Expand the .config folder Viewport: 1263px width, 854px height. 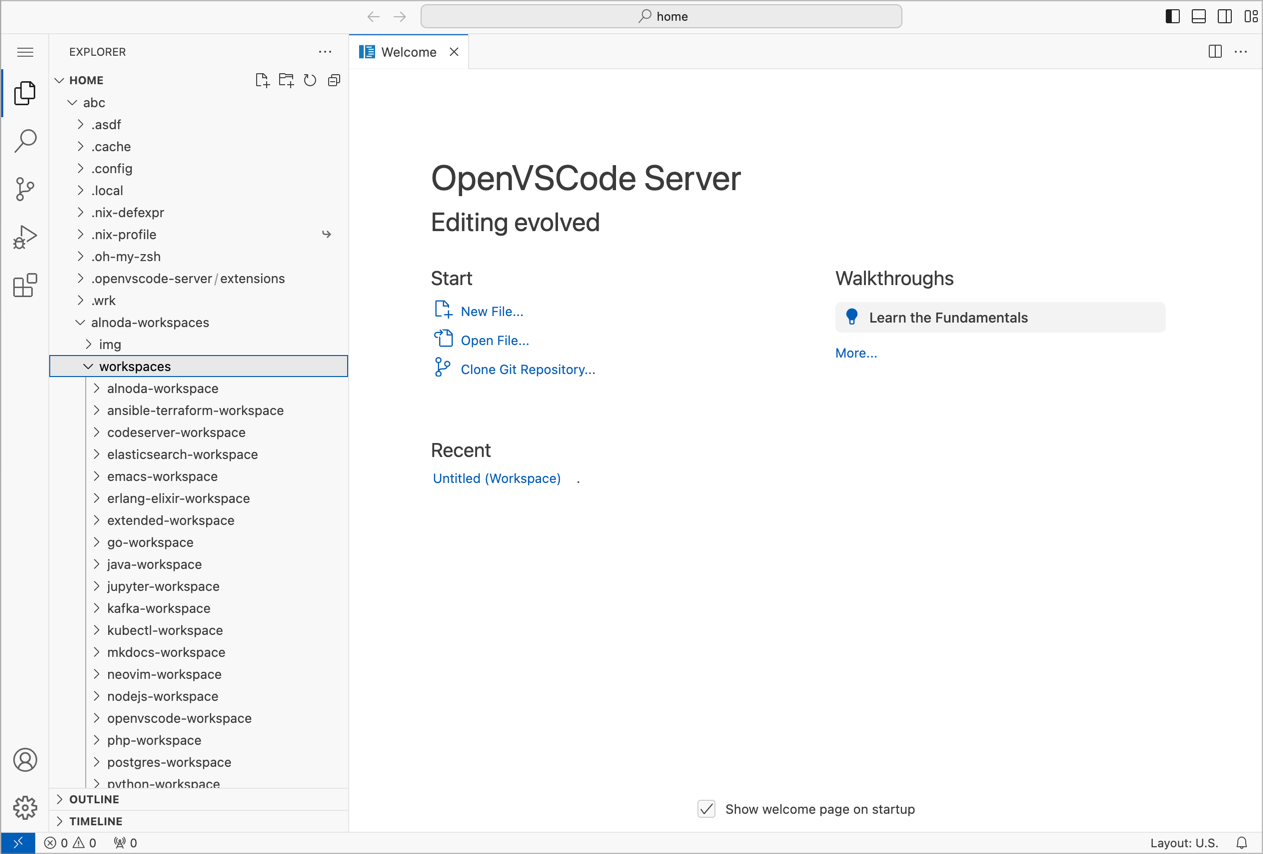(x=199, y=169)
